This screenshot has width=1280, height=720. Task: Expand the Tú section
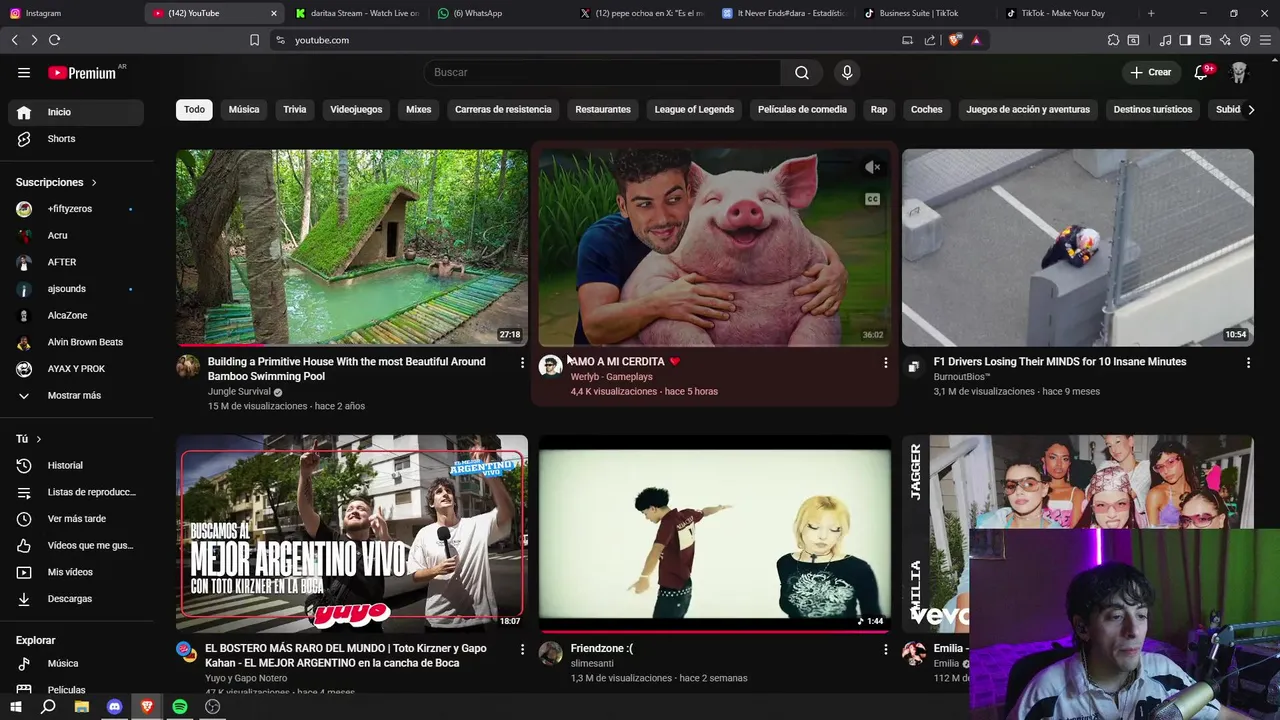29,439
